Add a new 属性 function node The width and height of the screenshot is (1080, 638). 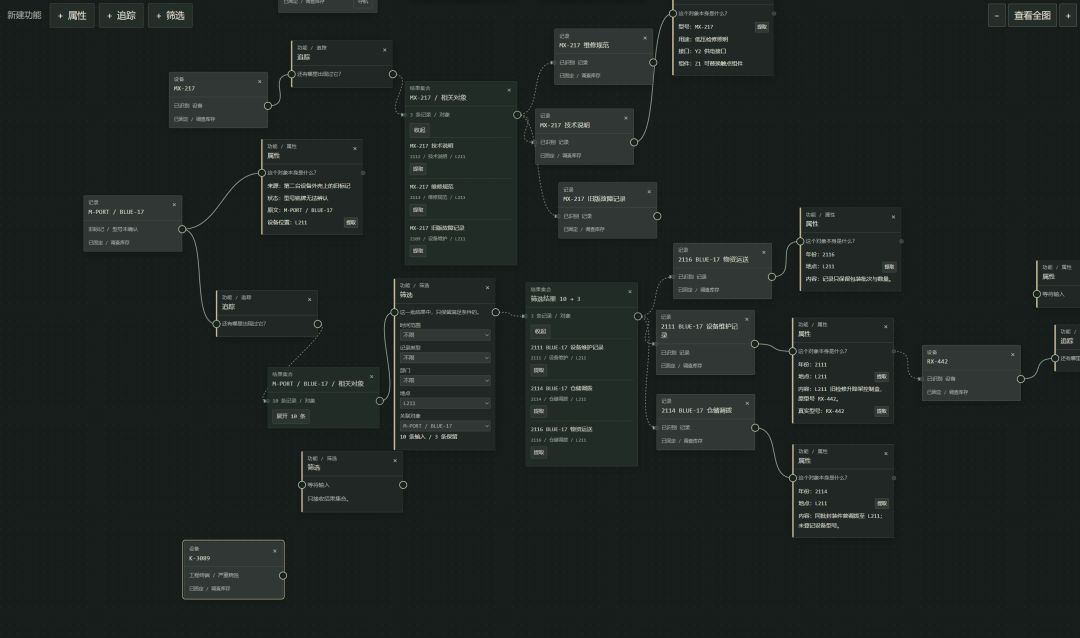[x=72, y=15]
